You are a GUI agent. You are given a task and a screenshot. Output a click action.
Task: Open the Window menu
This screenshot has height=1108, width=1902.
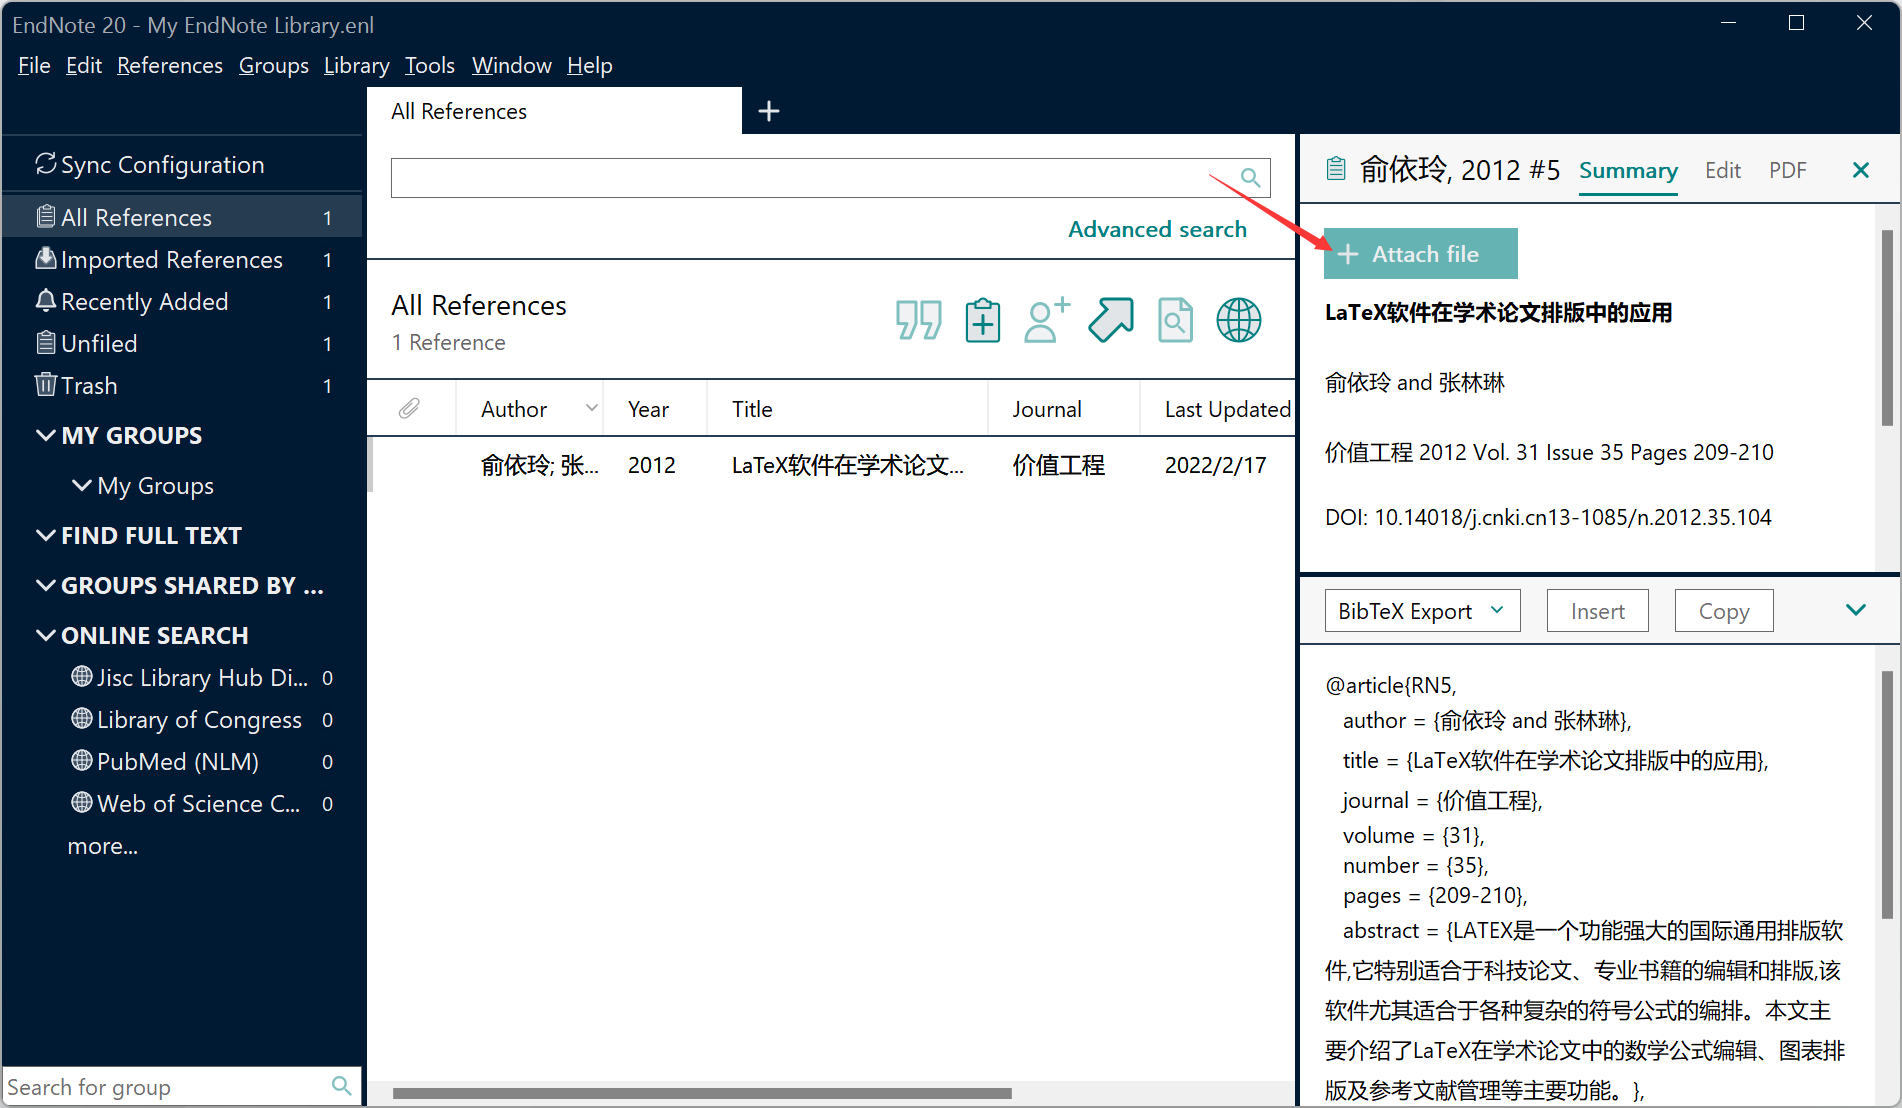[512, 65]
